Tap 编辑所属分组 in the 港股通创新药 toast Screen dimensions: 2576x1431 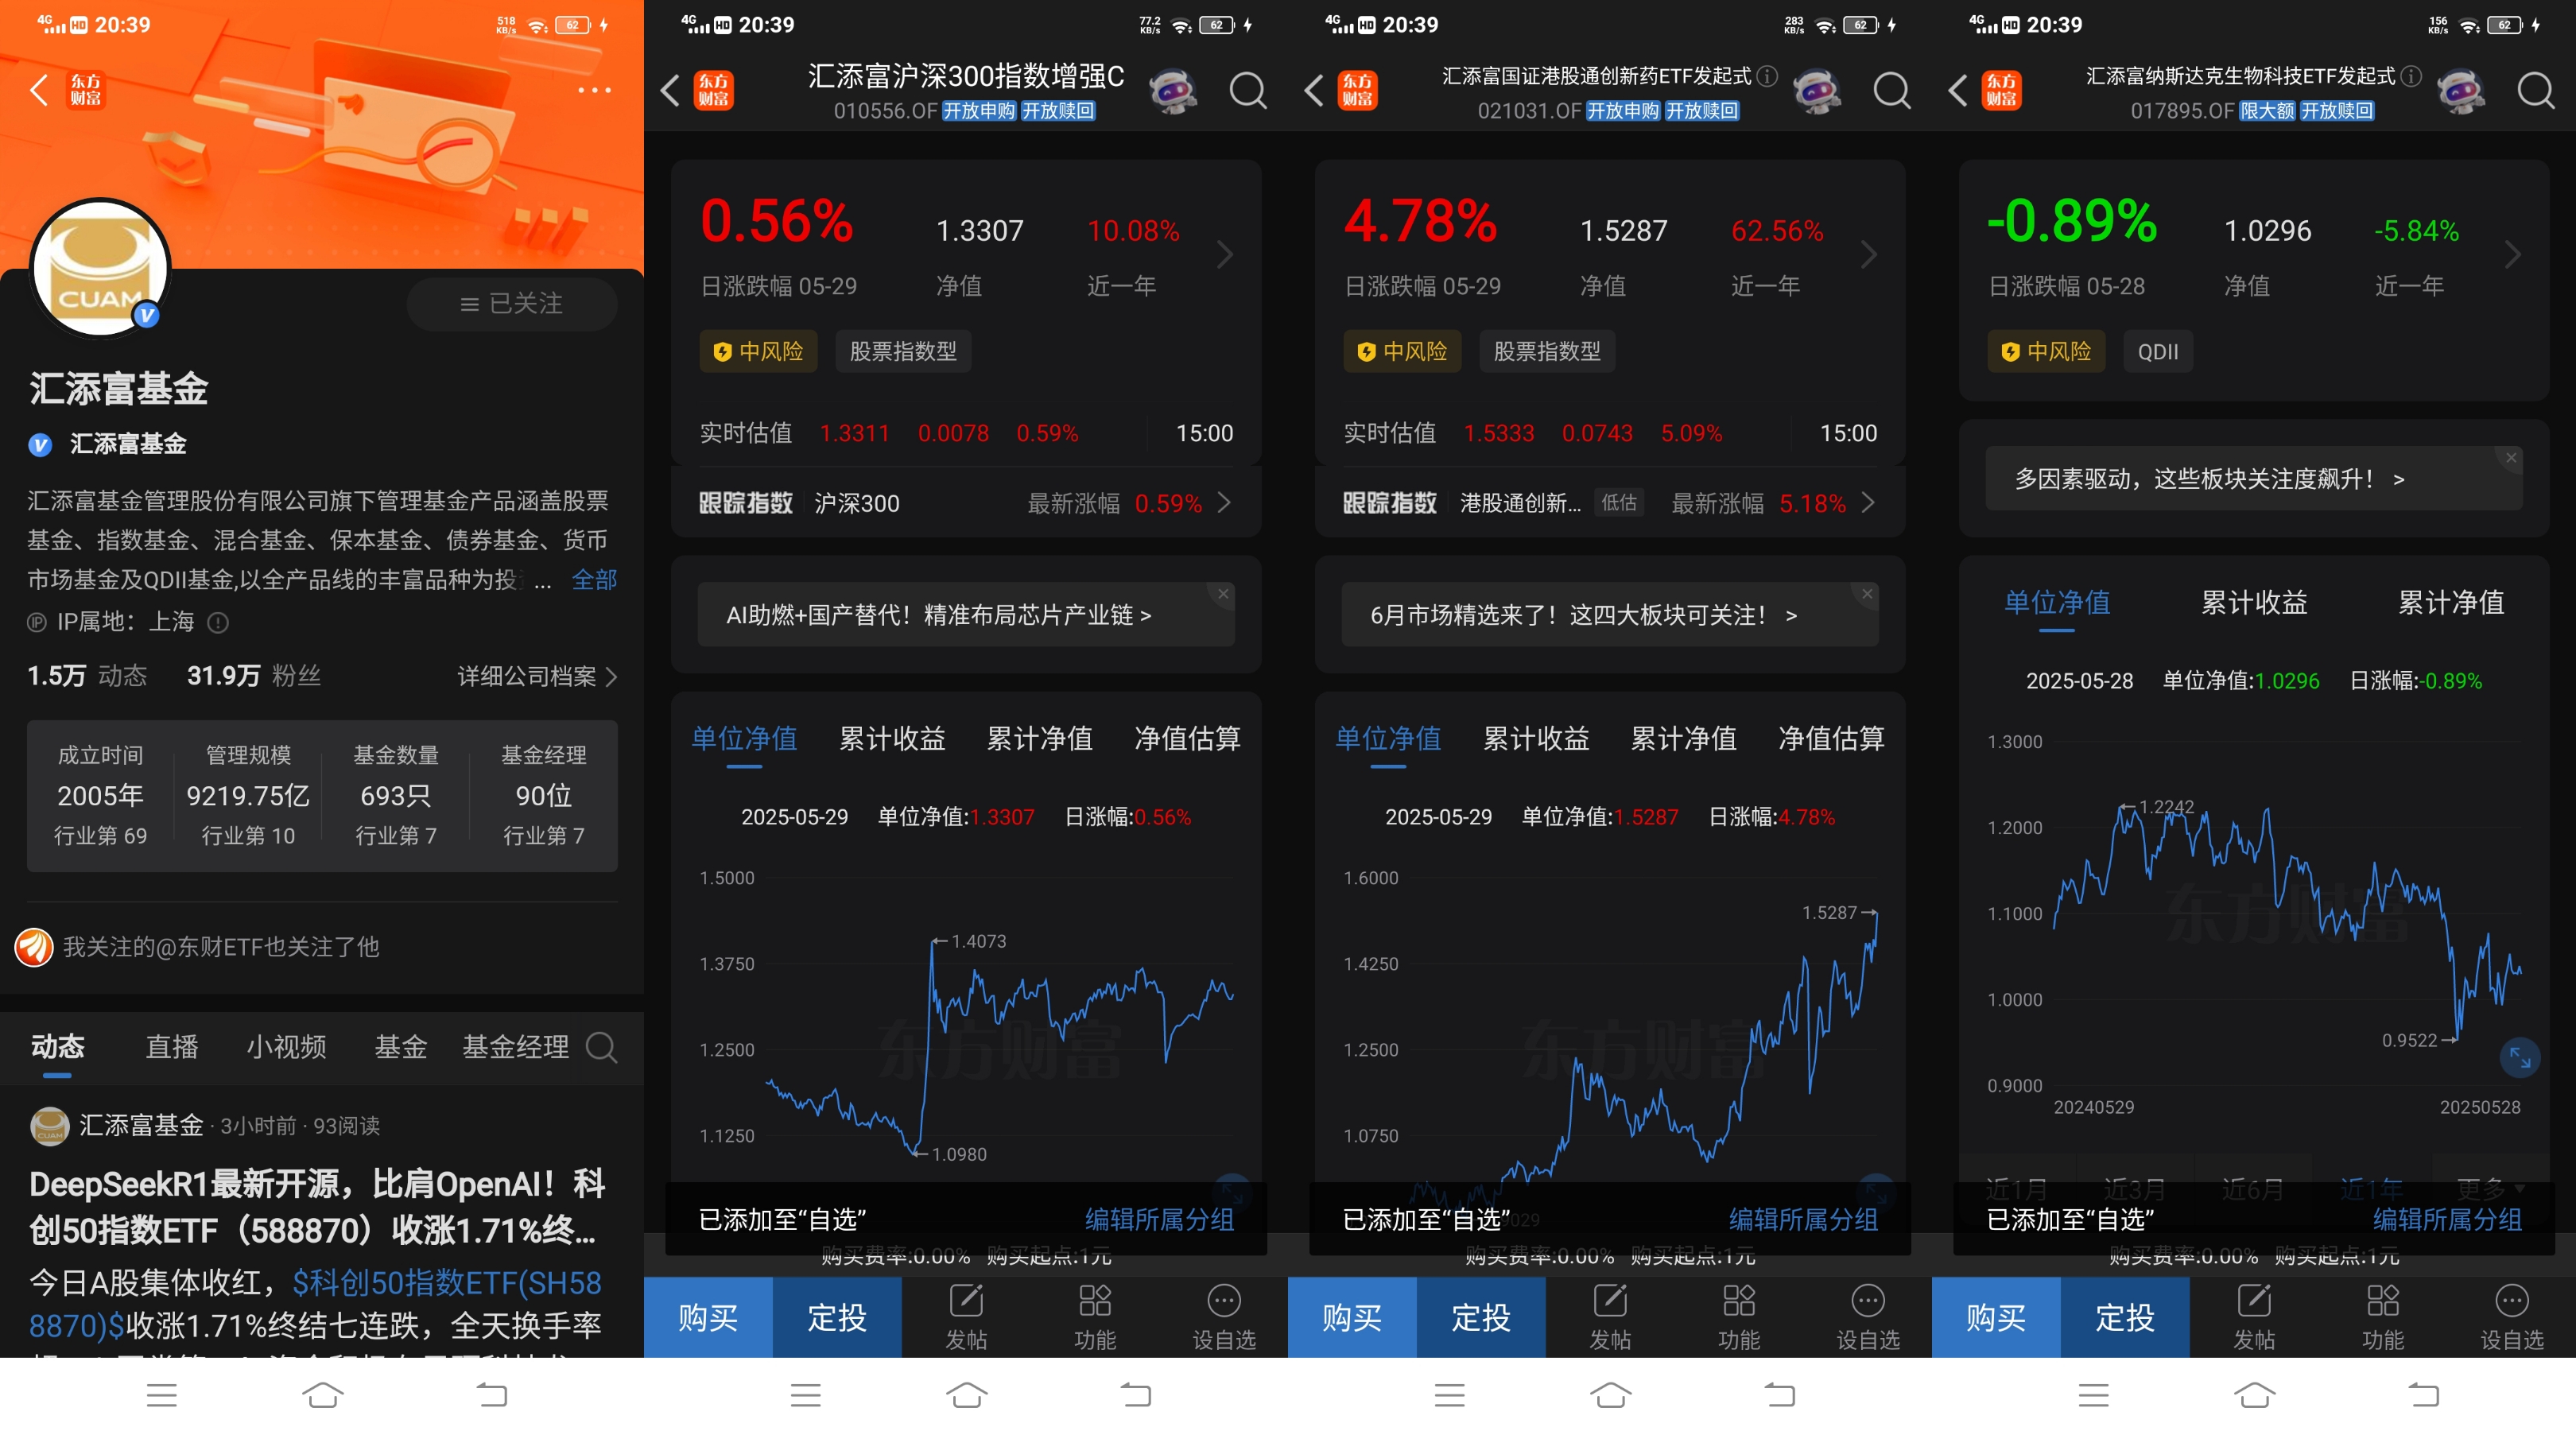(1802, 1219)
